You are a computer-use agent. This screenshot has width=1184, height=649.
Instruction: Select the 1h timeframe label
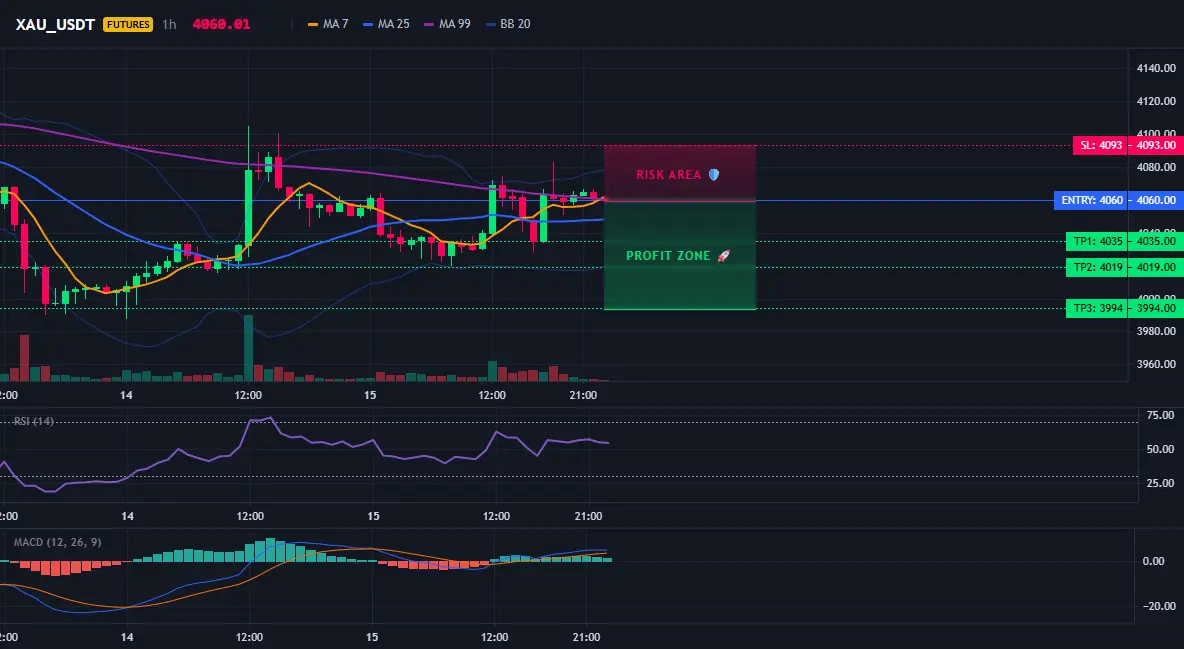pos(169,24)
